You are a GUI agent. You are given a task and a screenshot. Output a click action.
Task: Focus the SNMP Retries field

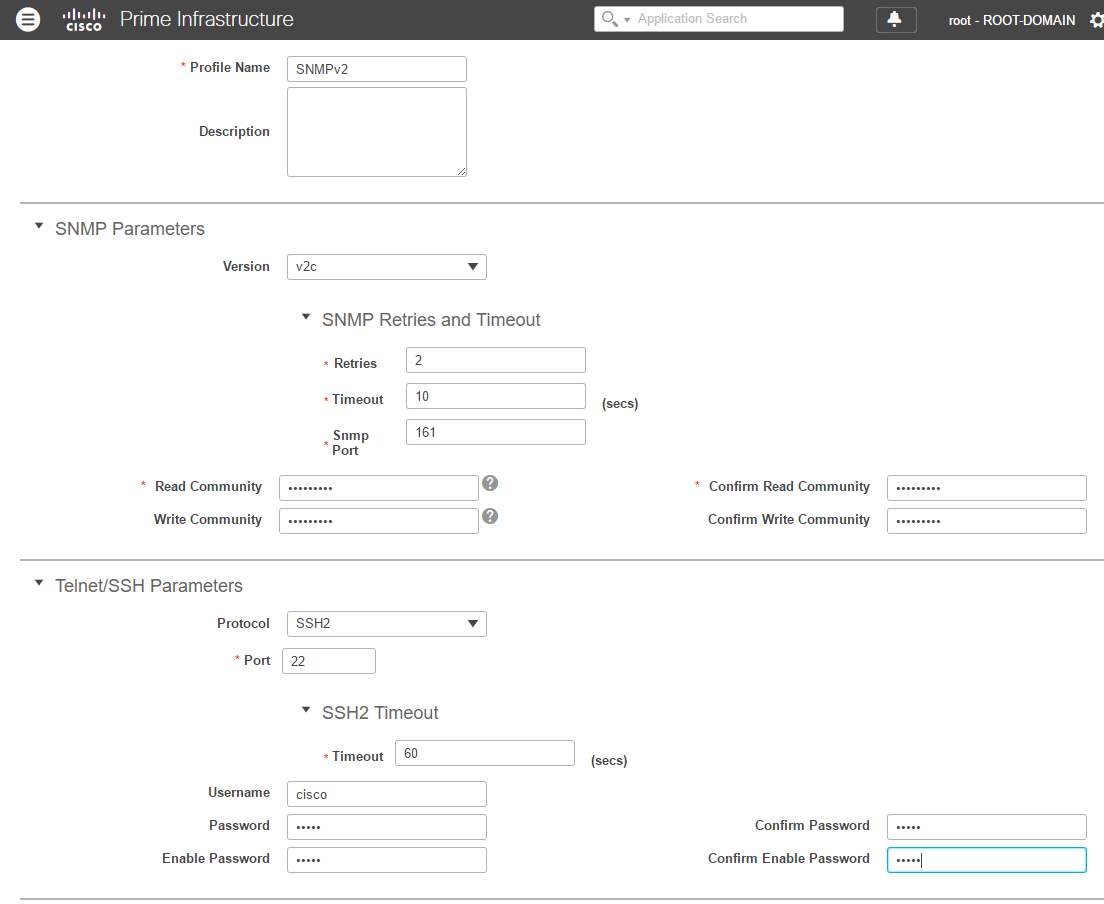[x=495, y=360]
